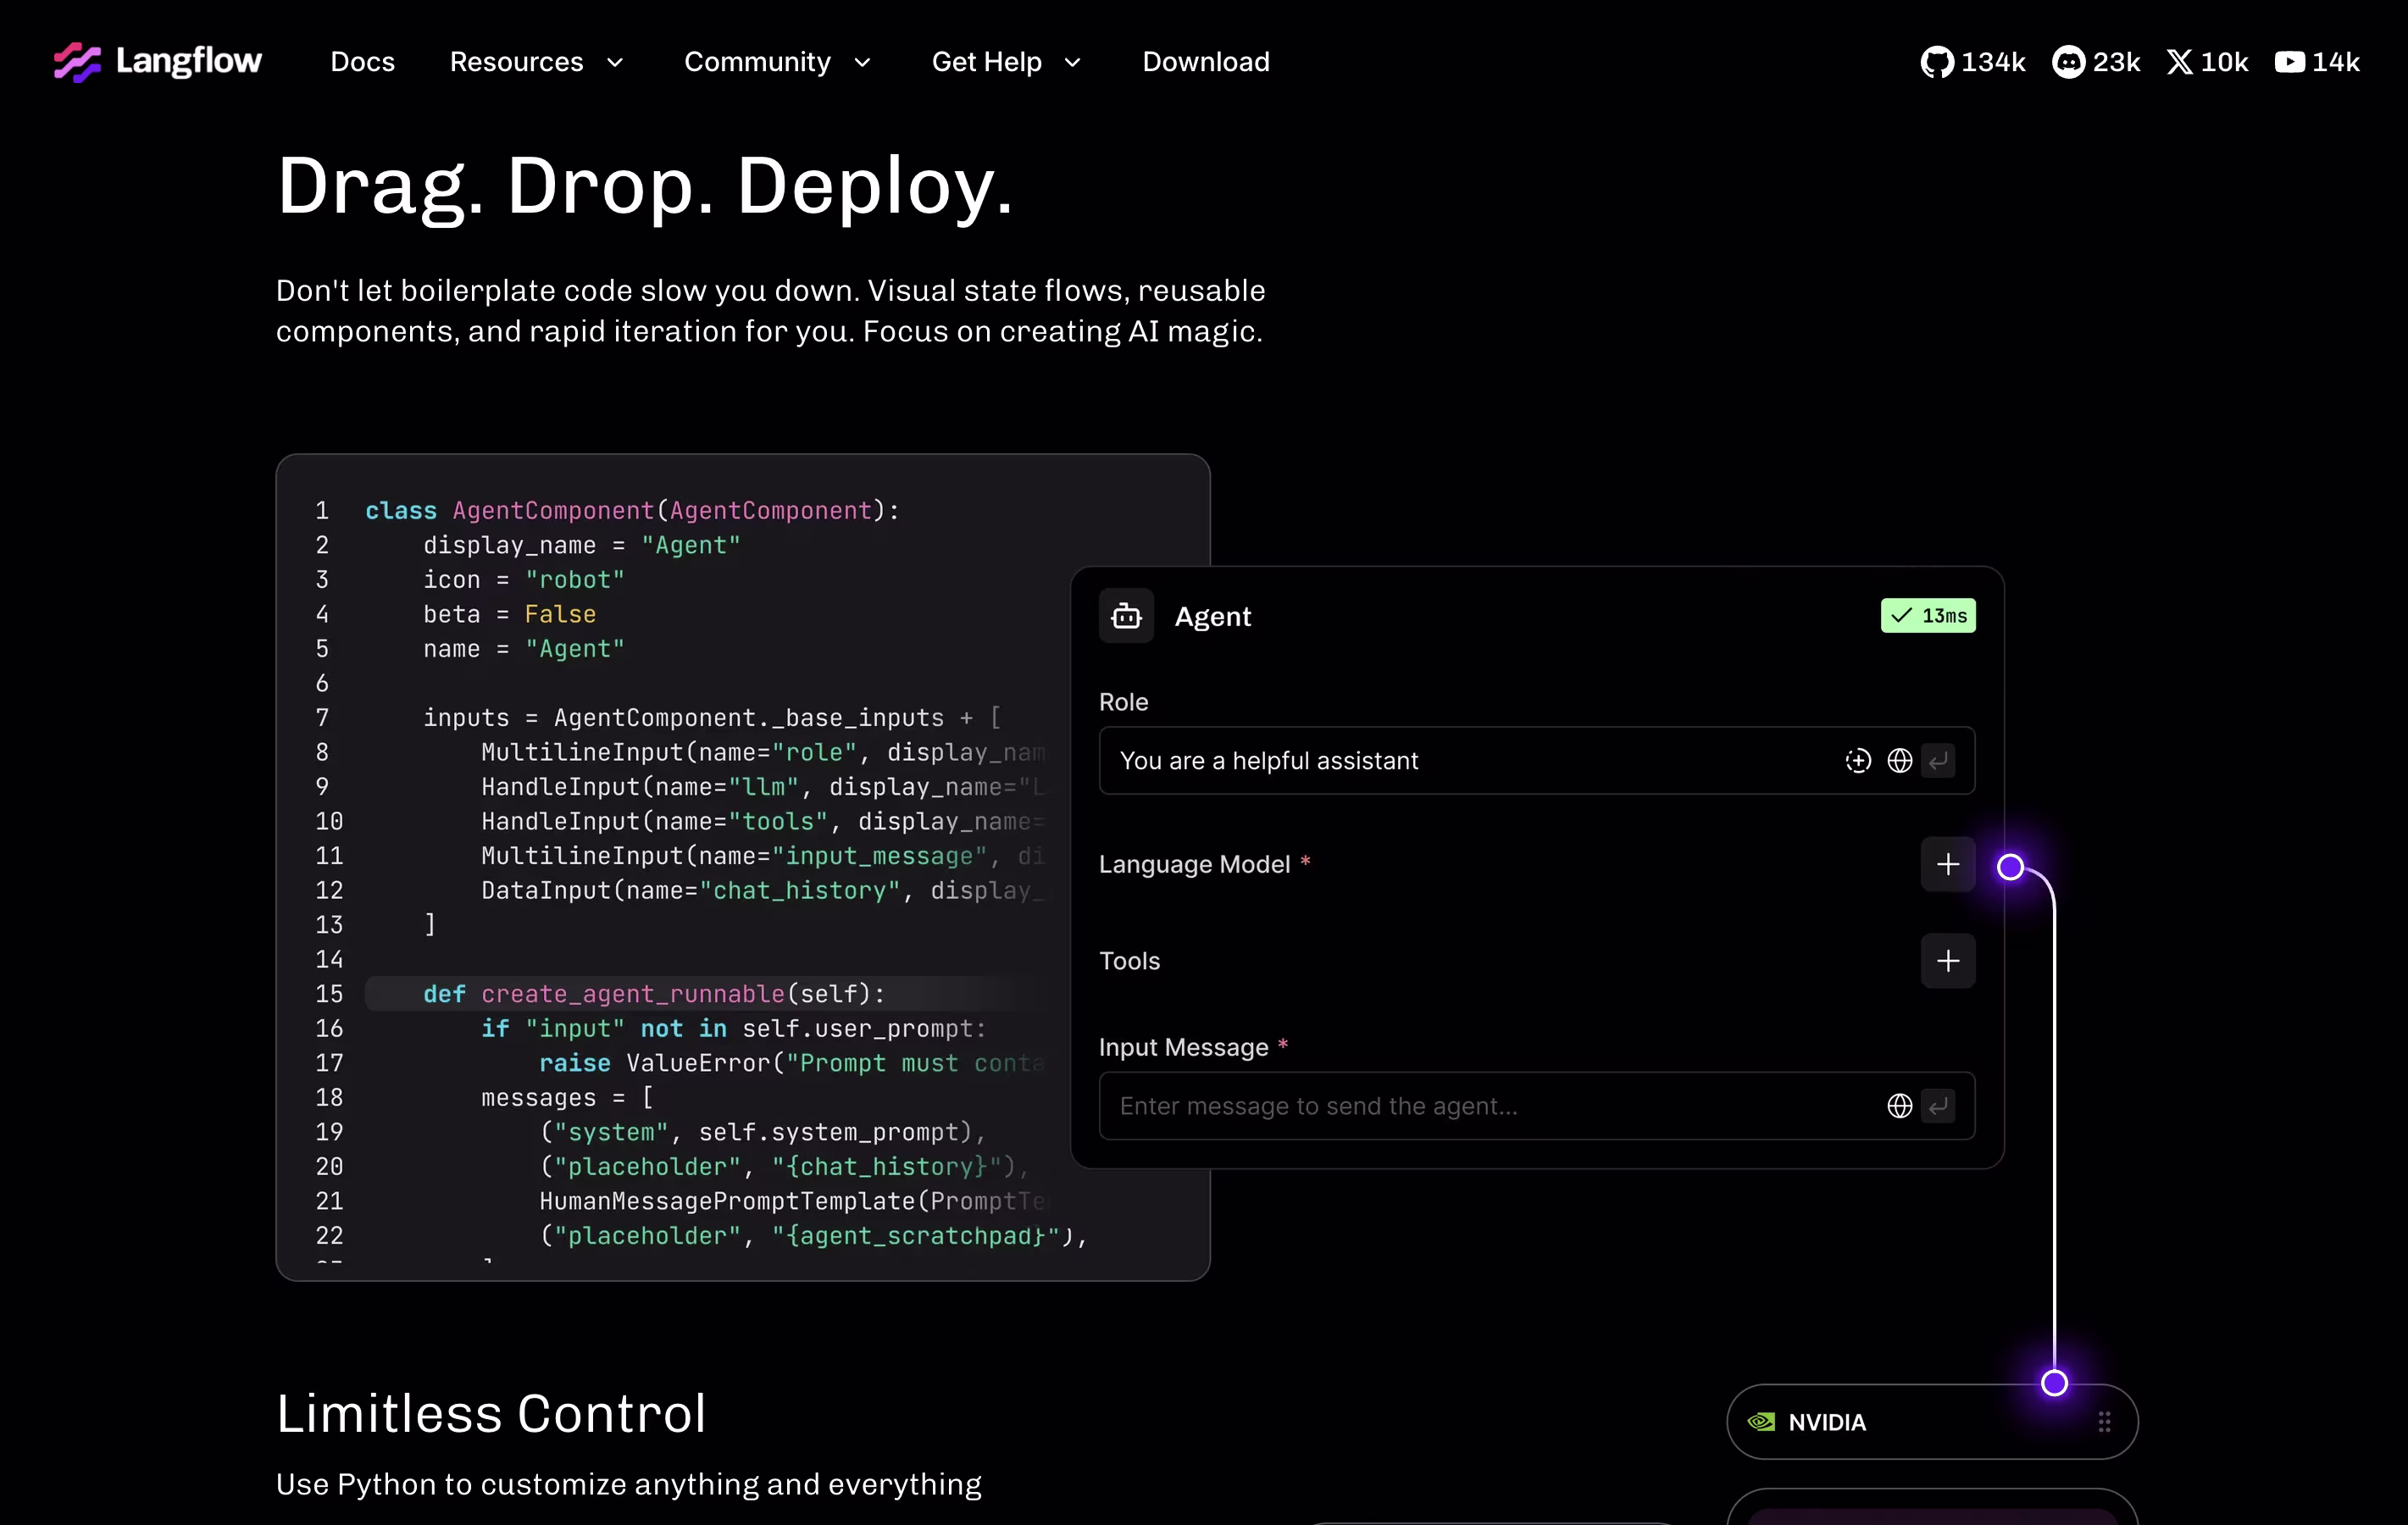Click the Agent robot icon
Screen dimensions: 2408x1525
[1126, 616]
